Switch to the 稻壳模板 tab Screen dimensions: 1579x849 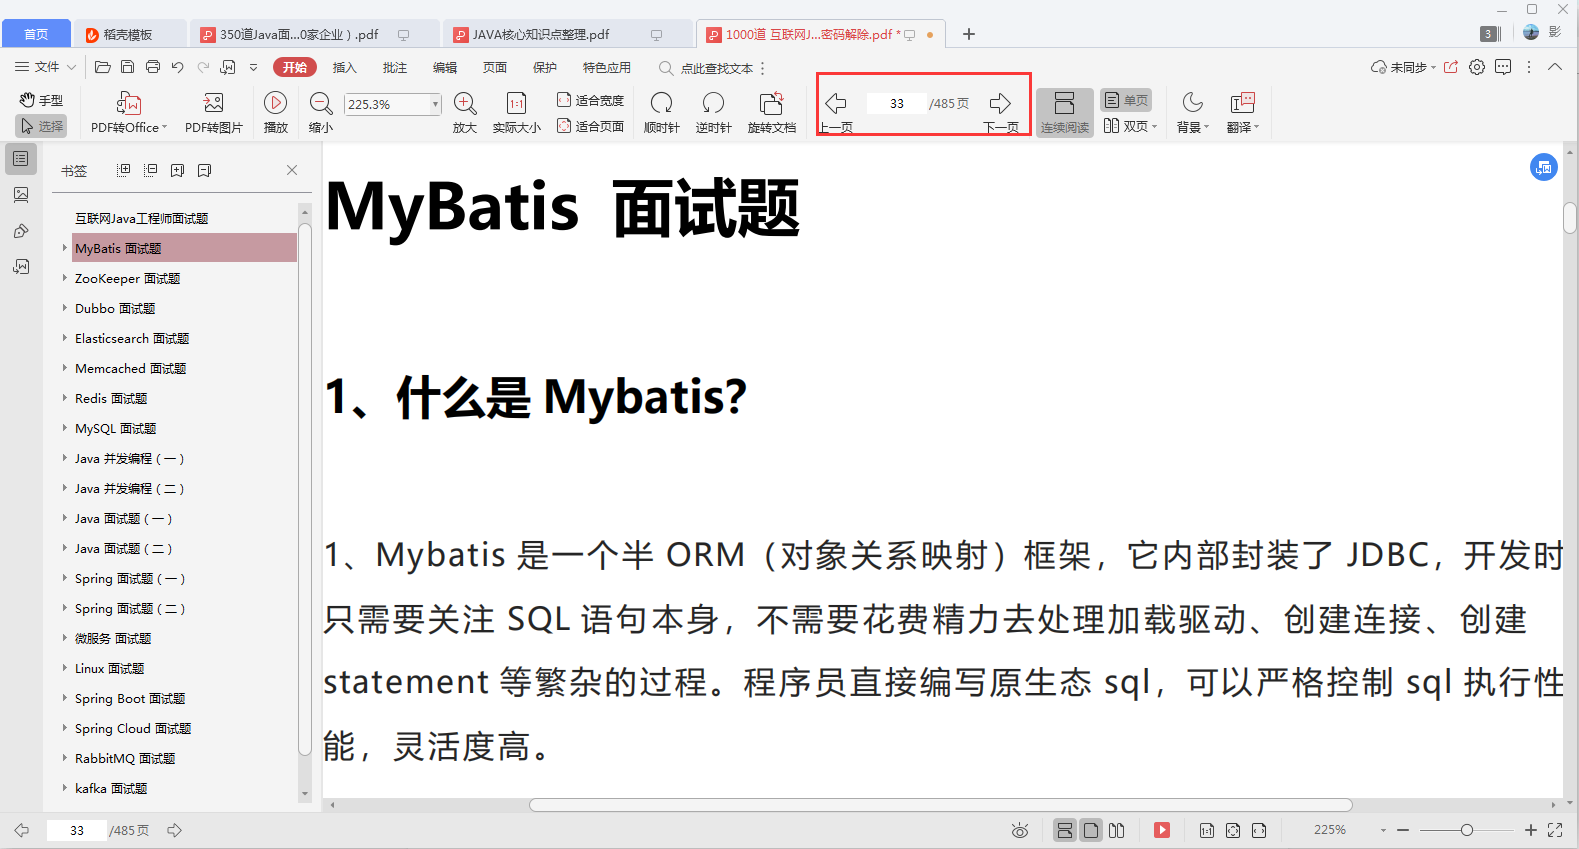(130, 34)
